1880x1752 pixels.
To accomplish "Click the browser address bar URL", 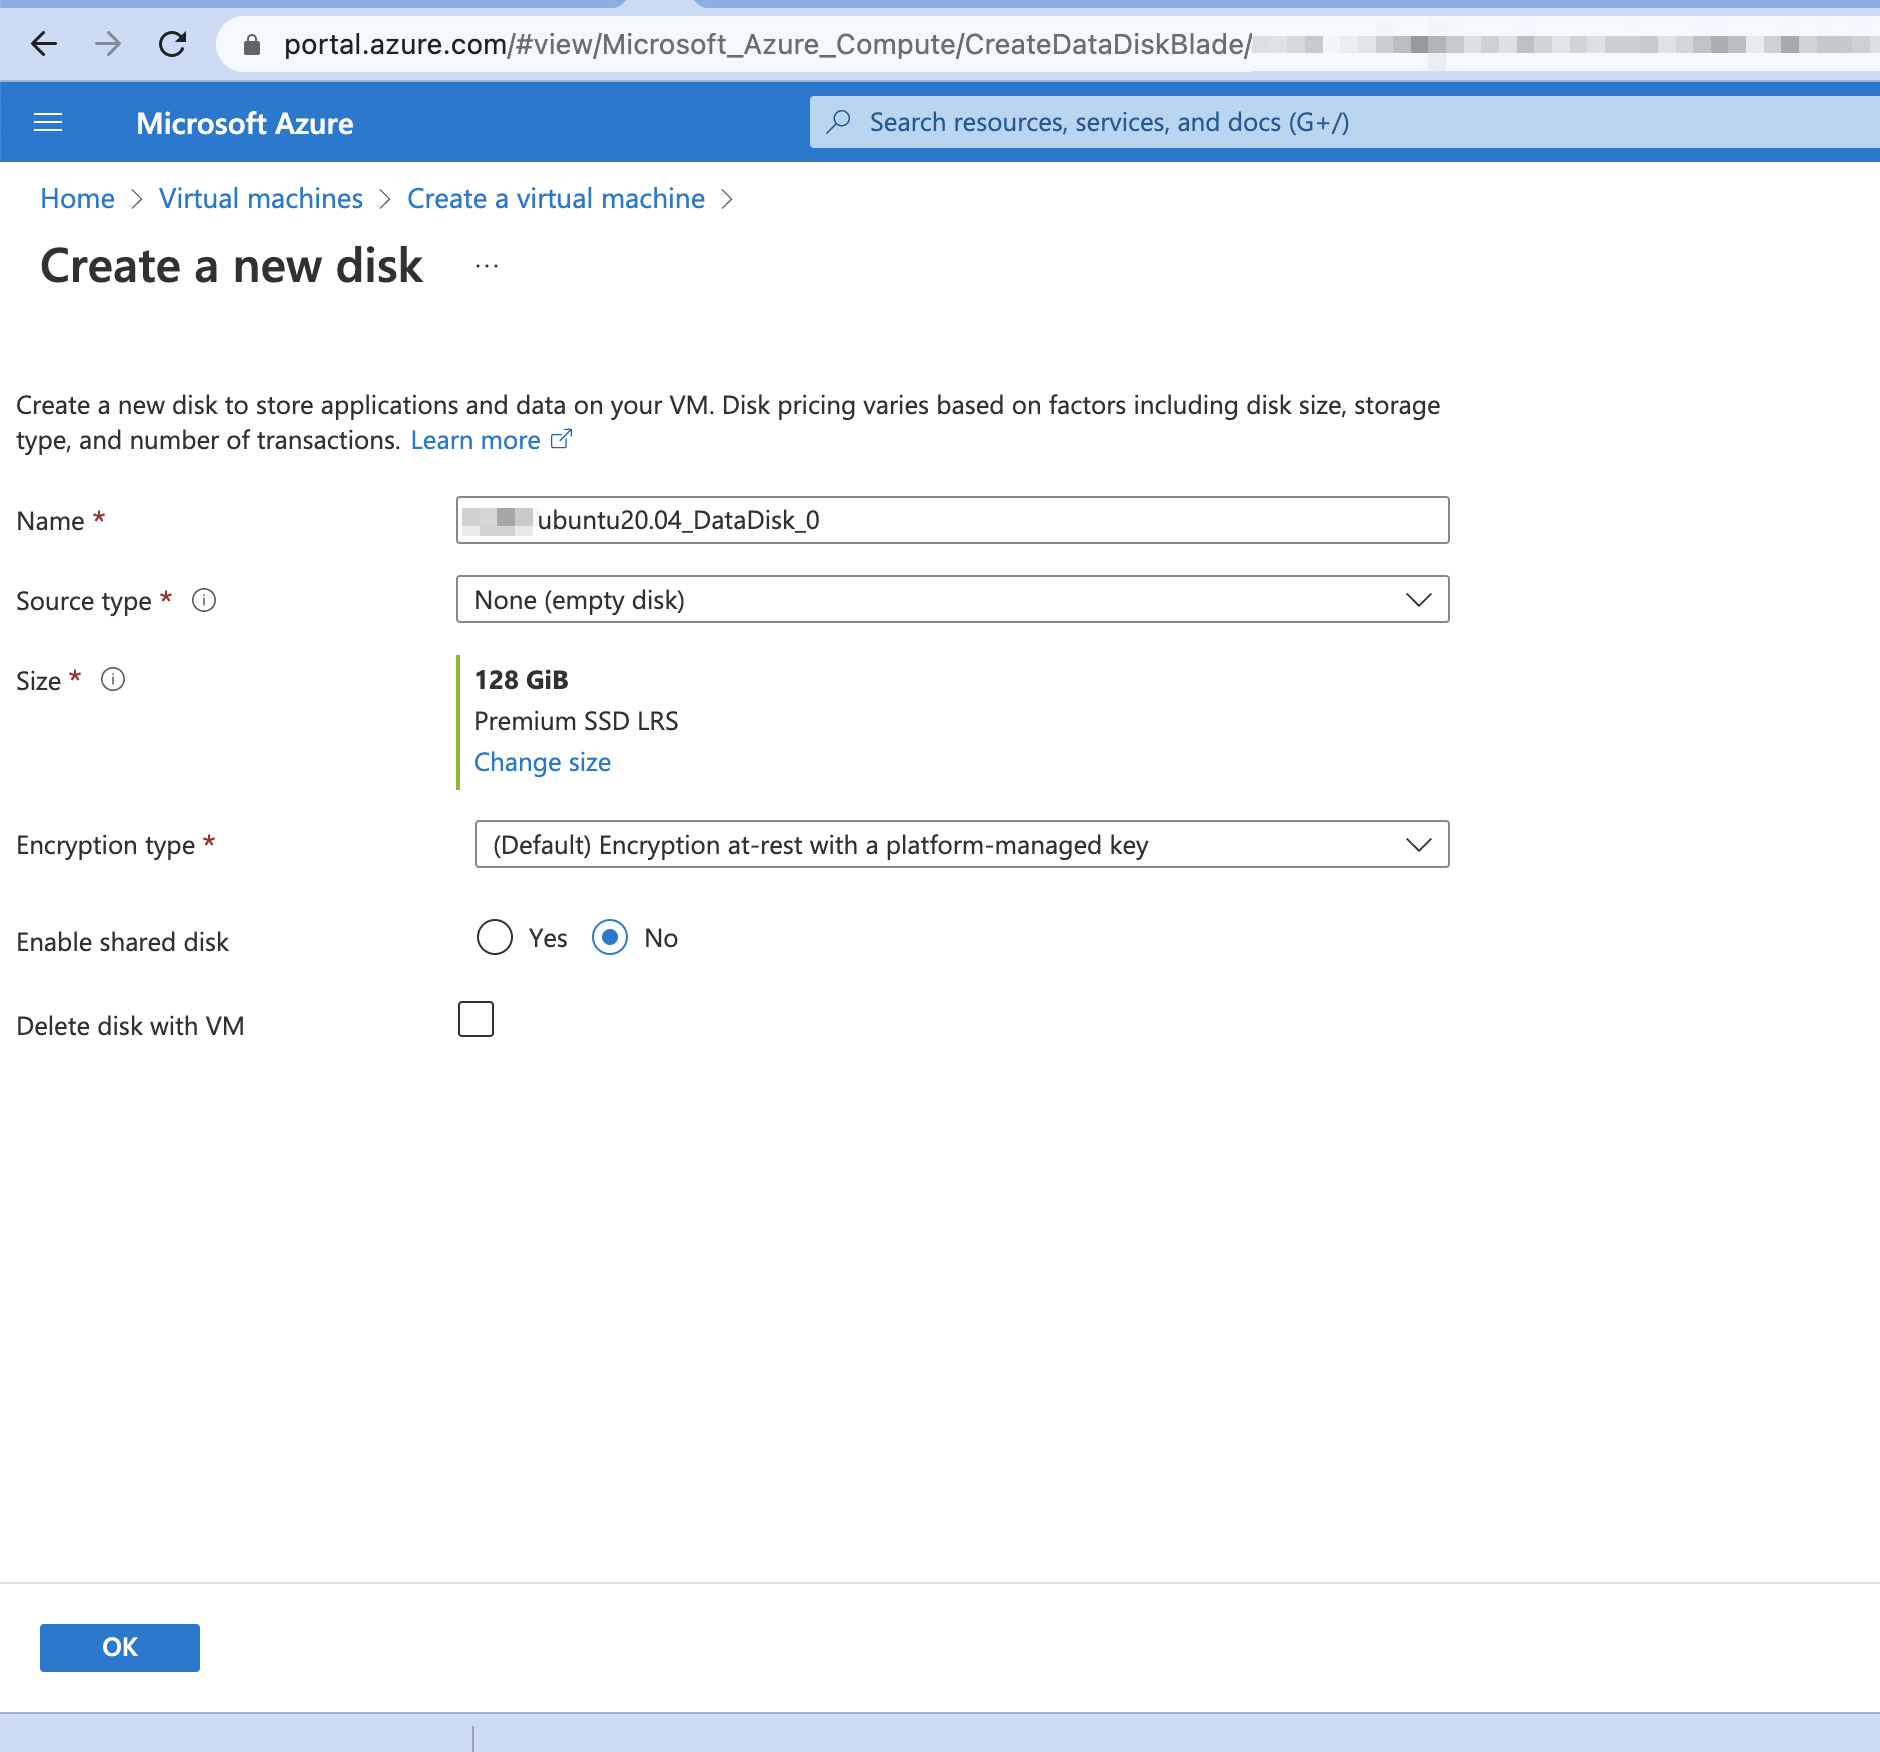I will point(767,44).
